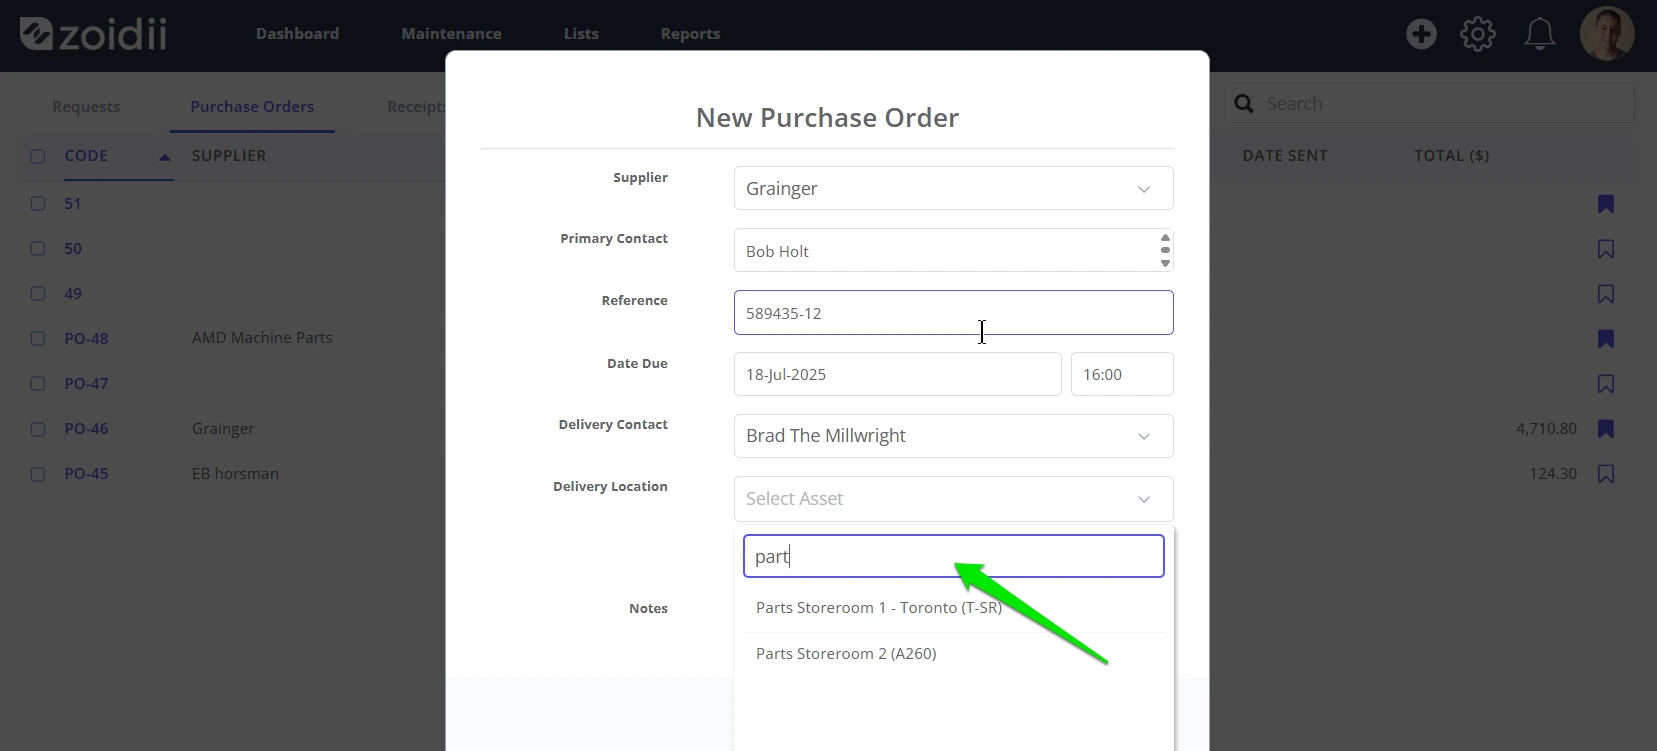Toggle bookmark for order 49

1606,294
